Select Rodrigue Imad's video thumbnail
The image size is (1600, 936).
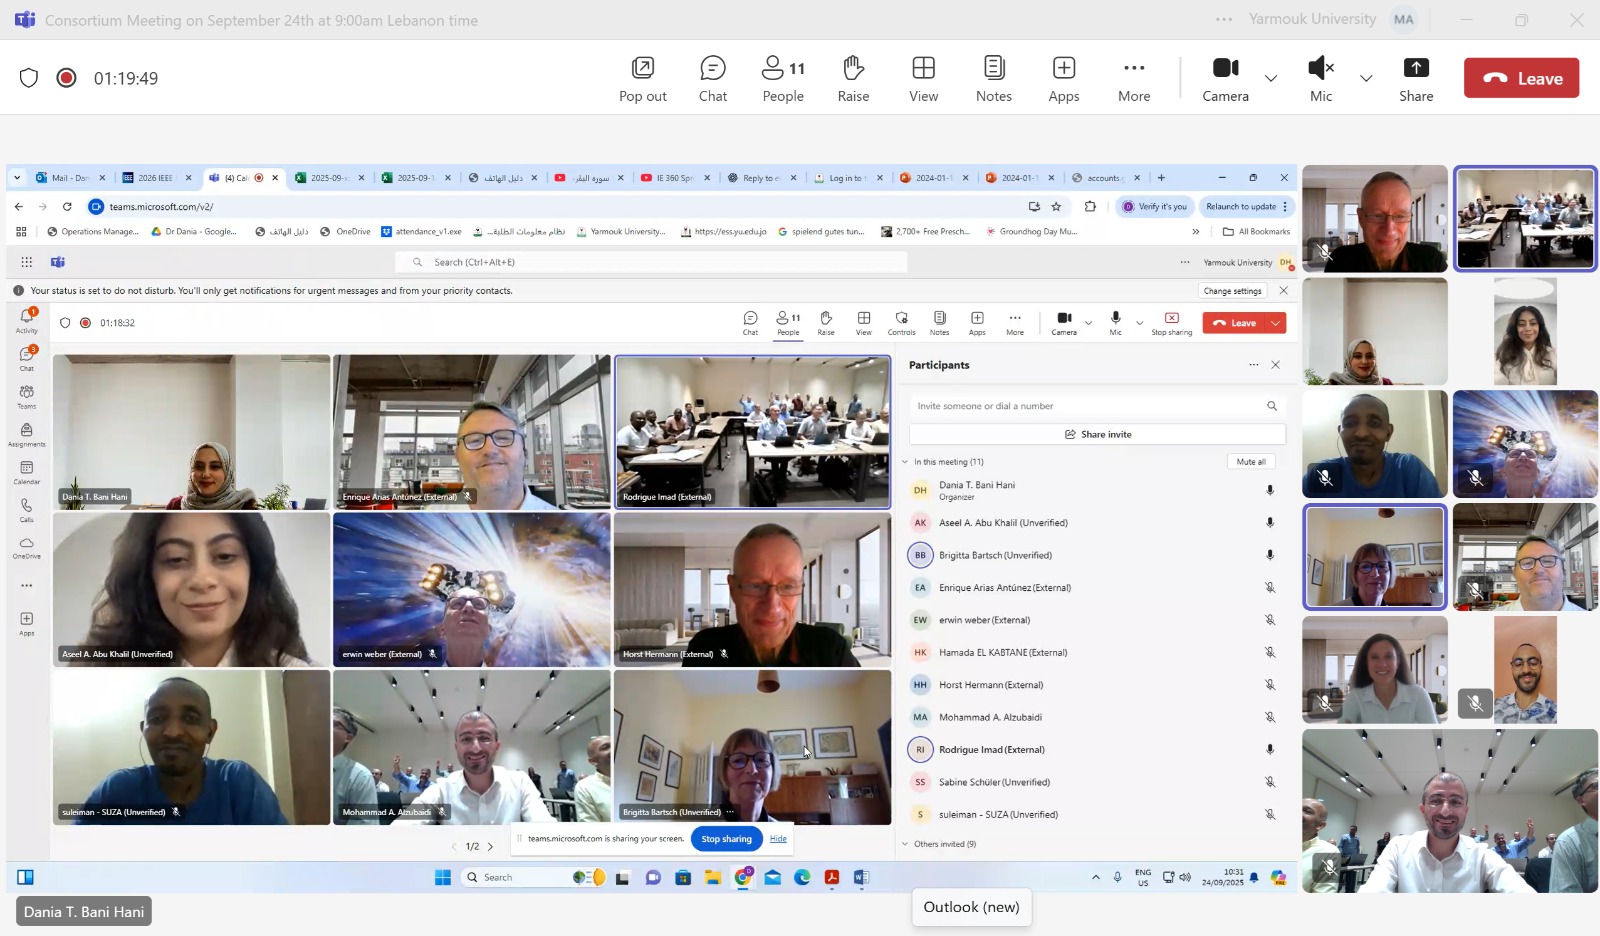[x=752, y=432]
